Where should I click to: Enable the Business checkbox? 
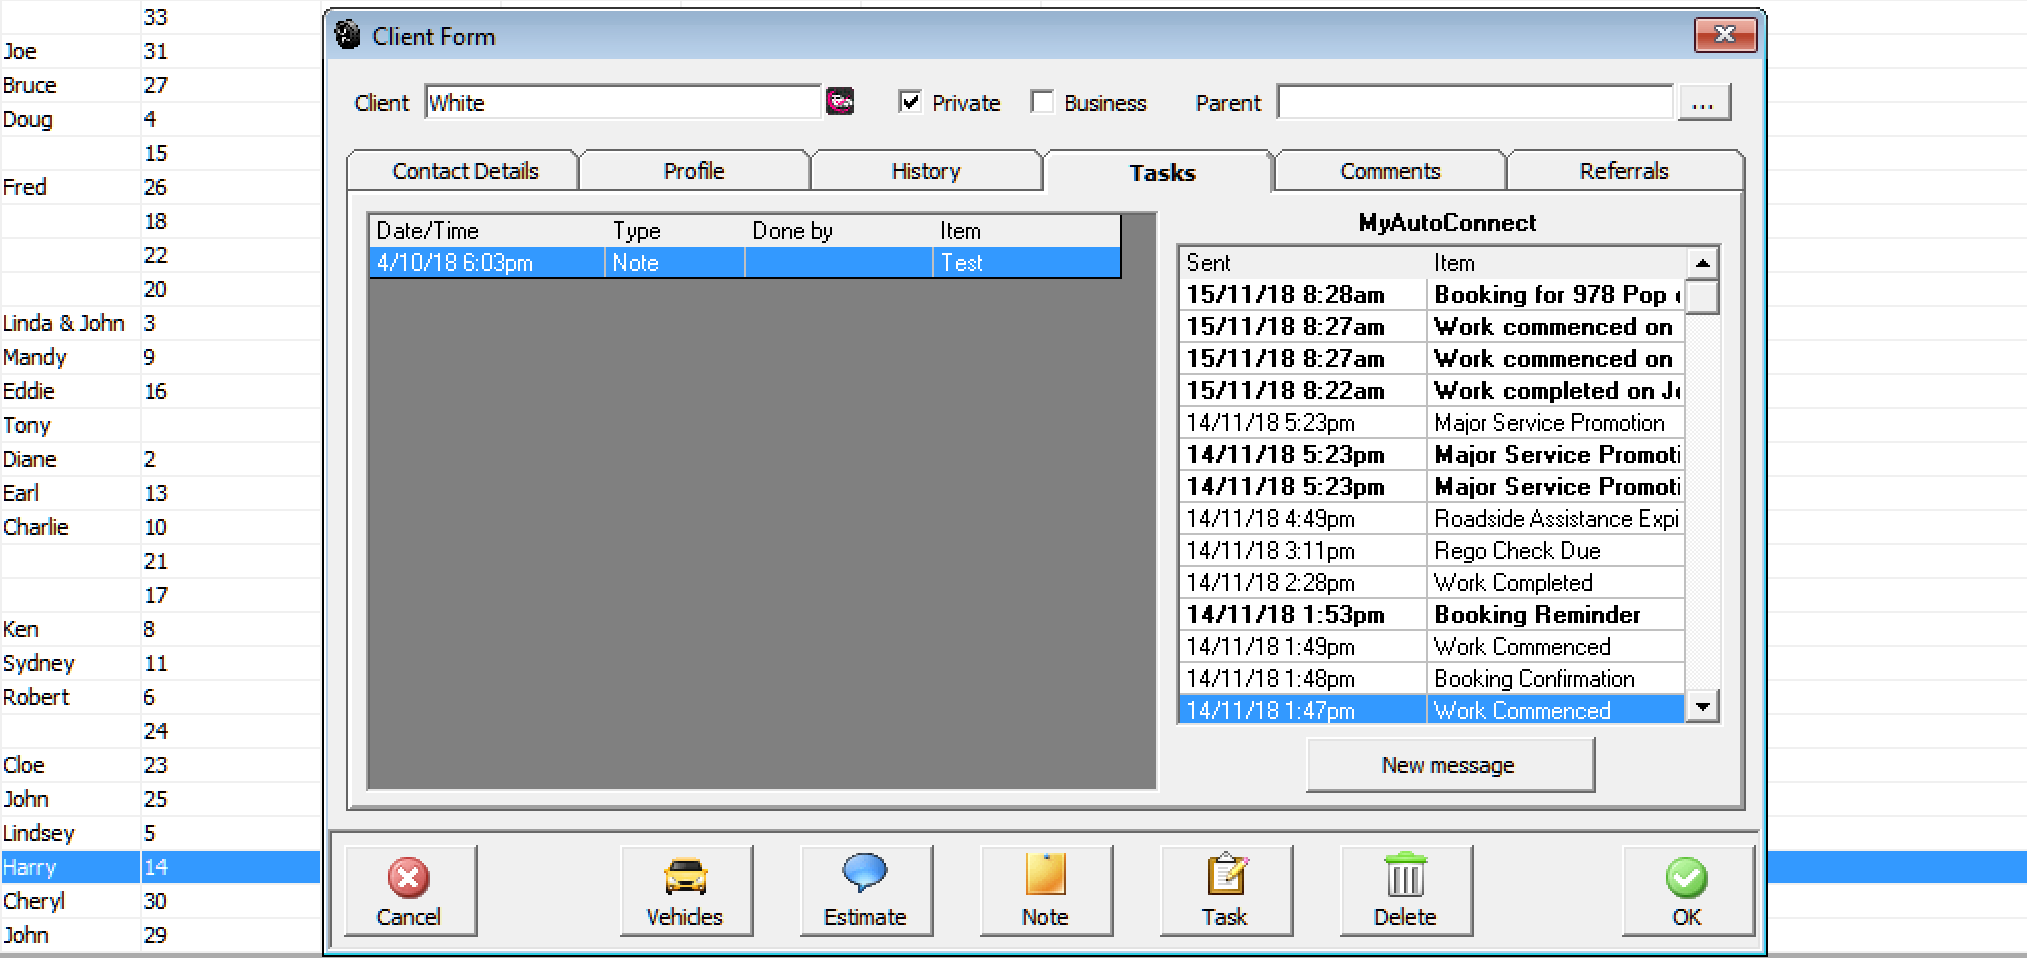pyautogui.click(x=1042, y=102)
